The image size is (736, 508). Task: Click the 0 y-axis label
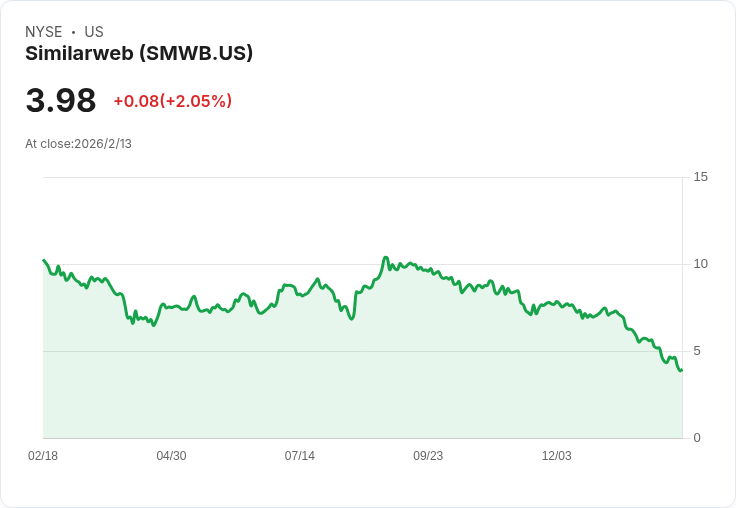click(697, 438)
